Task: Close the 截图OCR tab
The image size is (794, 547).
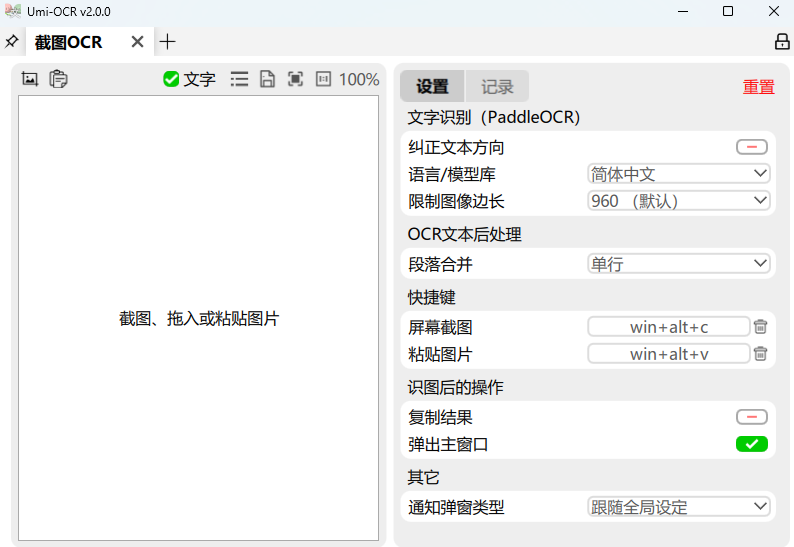Action: [x=137, y=42]
